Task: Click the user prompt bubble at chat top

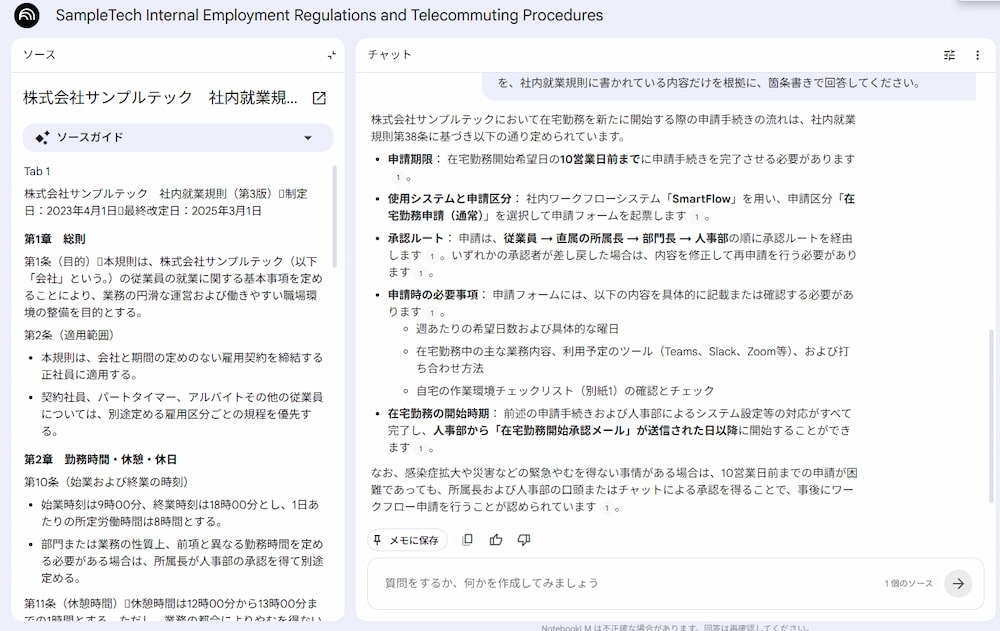Action: (728, 86)
